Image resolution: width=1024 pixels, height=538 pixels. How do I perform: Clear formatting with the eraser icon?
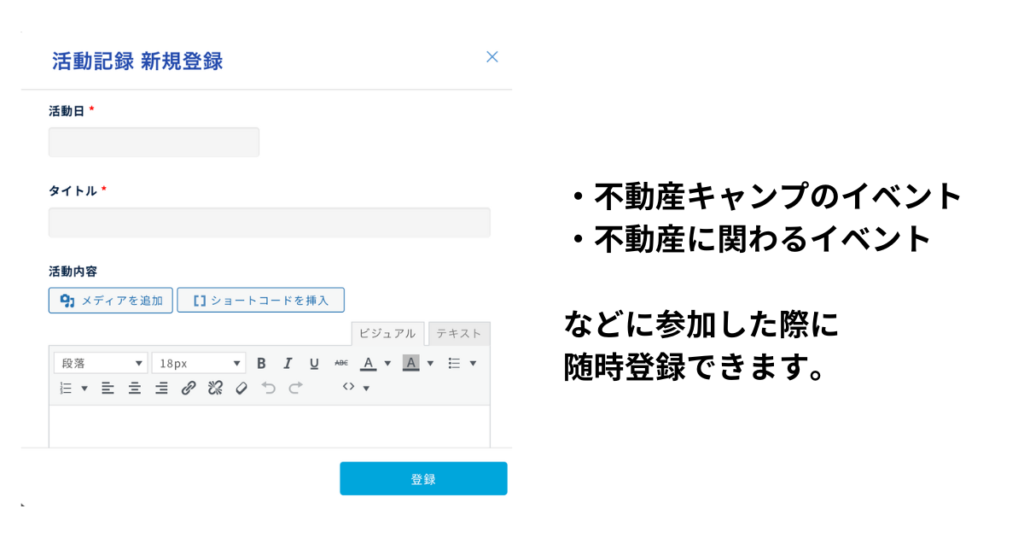(x=240, y=388)
